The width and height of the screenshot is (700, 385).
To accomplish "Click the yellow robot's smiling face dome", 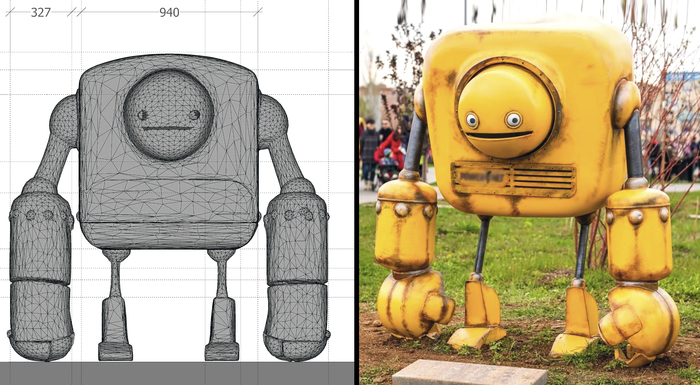I will click(506, 111).
